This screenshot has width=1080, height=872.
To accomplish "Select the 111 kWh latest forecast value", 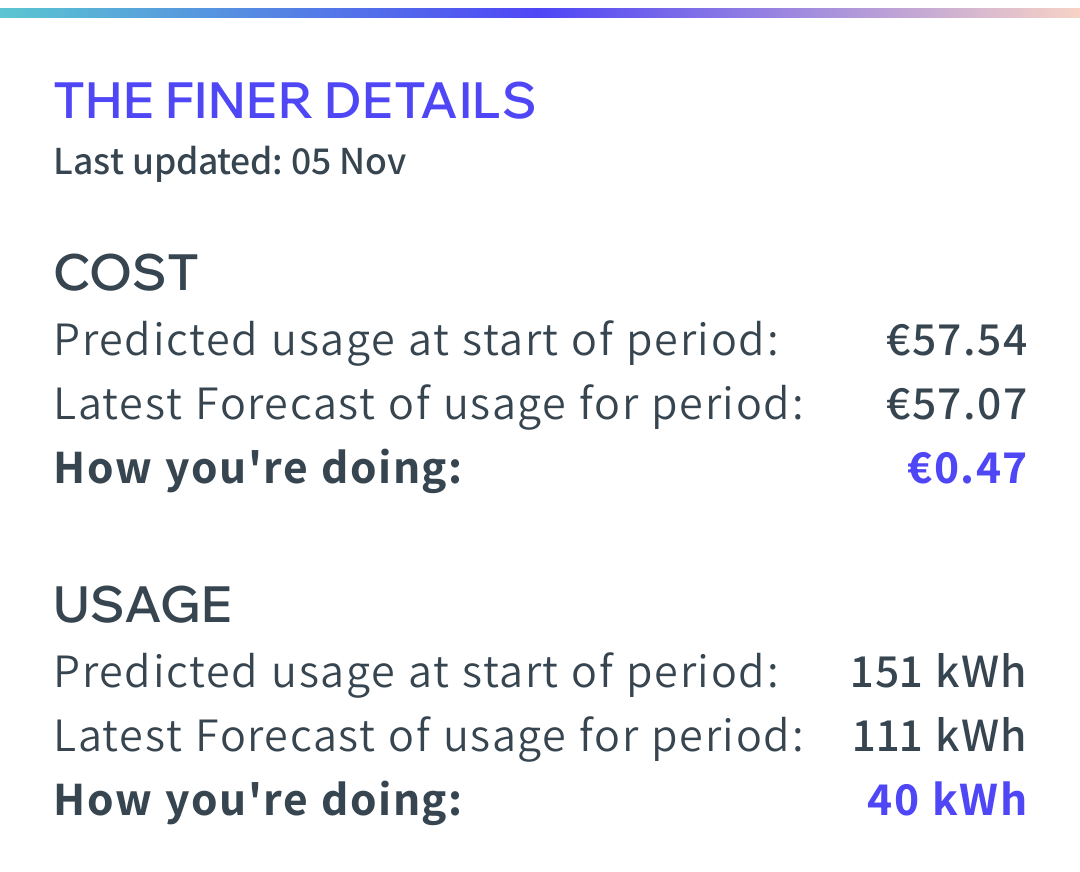I will [x=938, y=736].
